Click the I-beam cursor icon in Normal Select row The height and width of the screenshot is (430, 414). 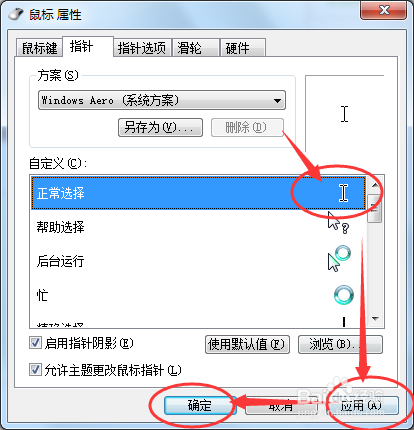pyautogui.click(x=343, y=193)
